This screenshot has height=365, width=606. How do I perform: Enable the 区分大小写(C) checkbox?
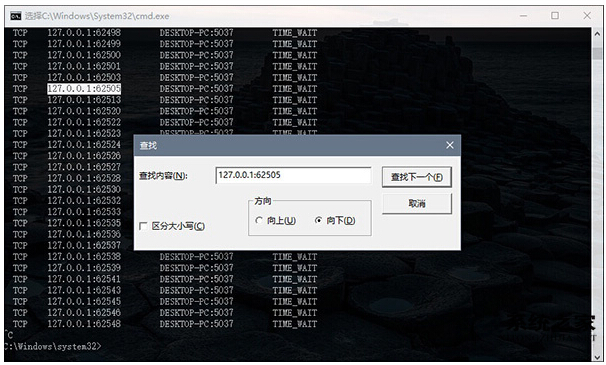click(x=143, y=226)
